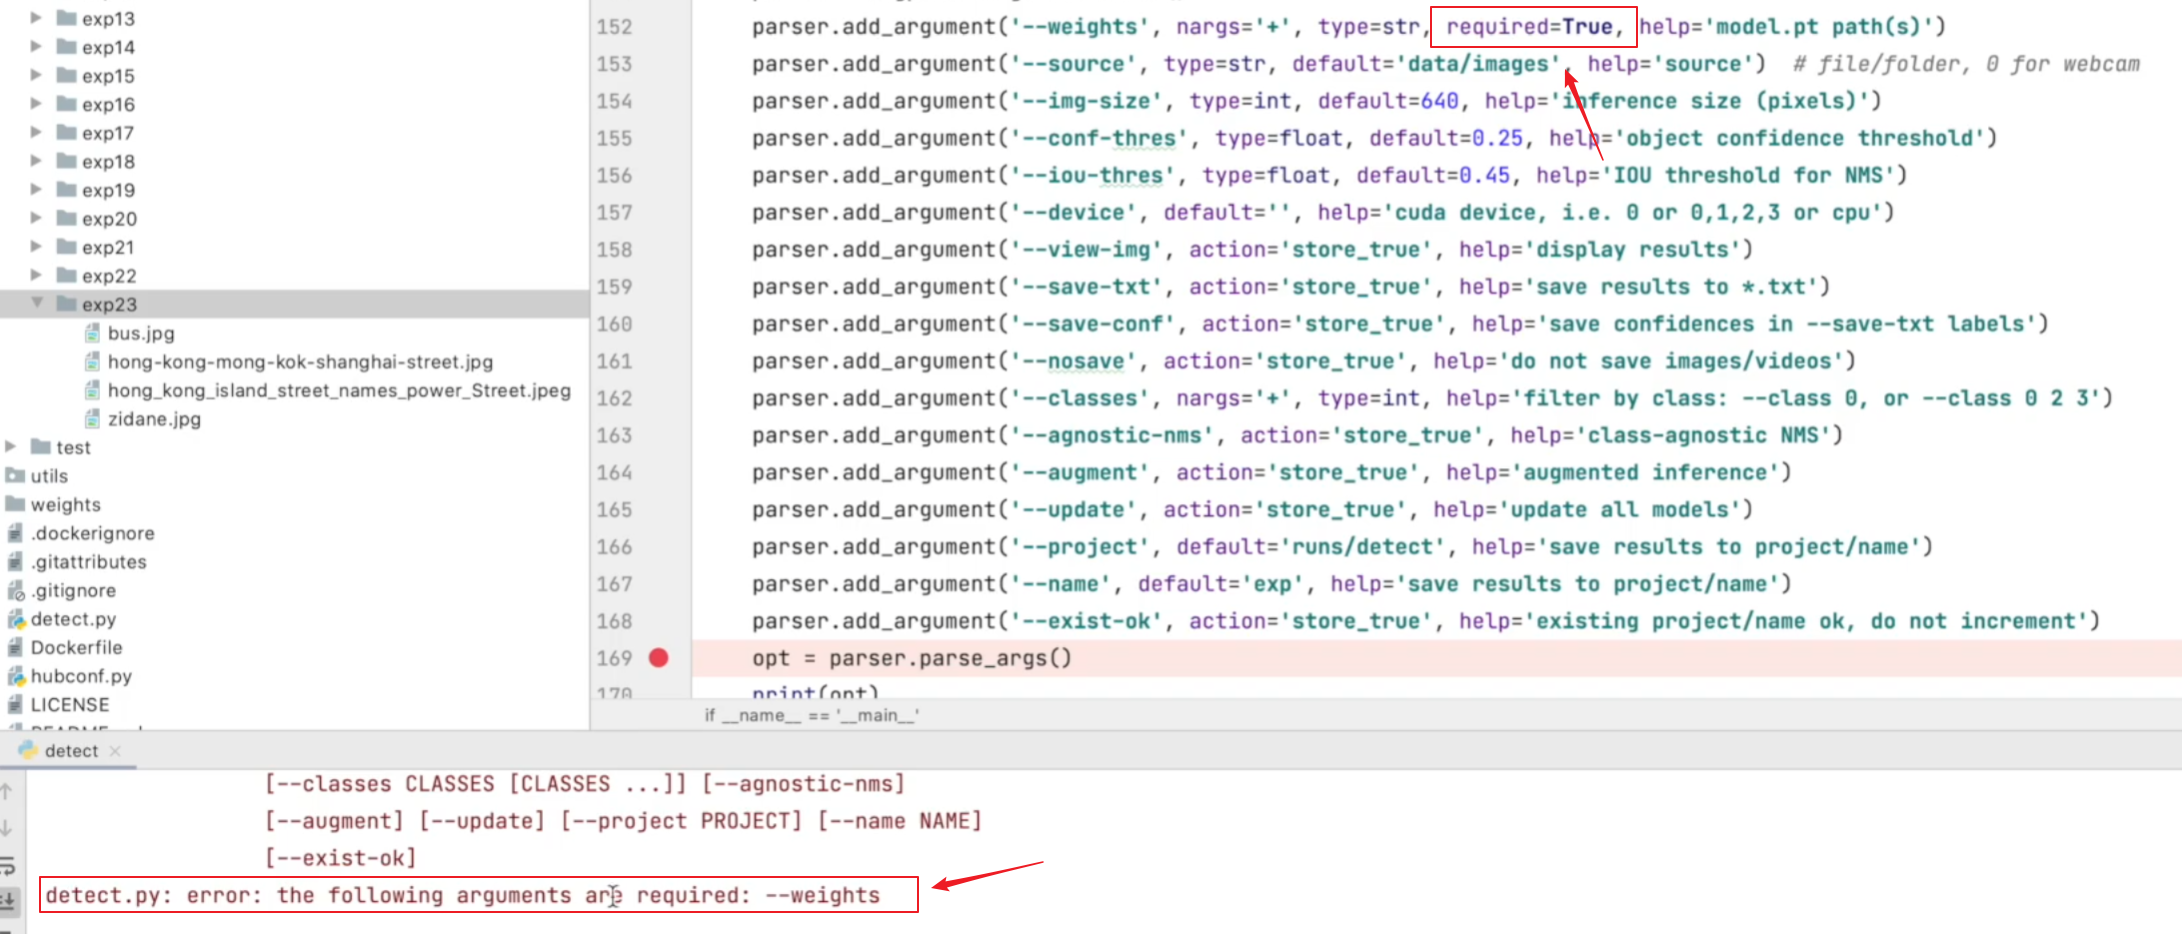Click the '--view-img' string on line 158

coord(1087,249)
